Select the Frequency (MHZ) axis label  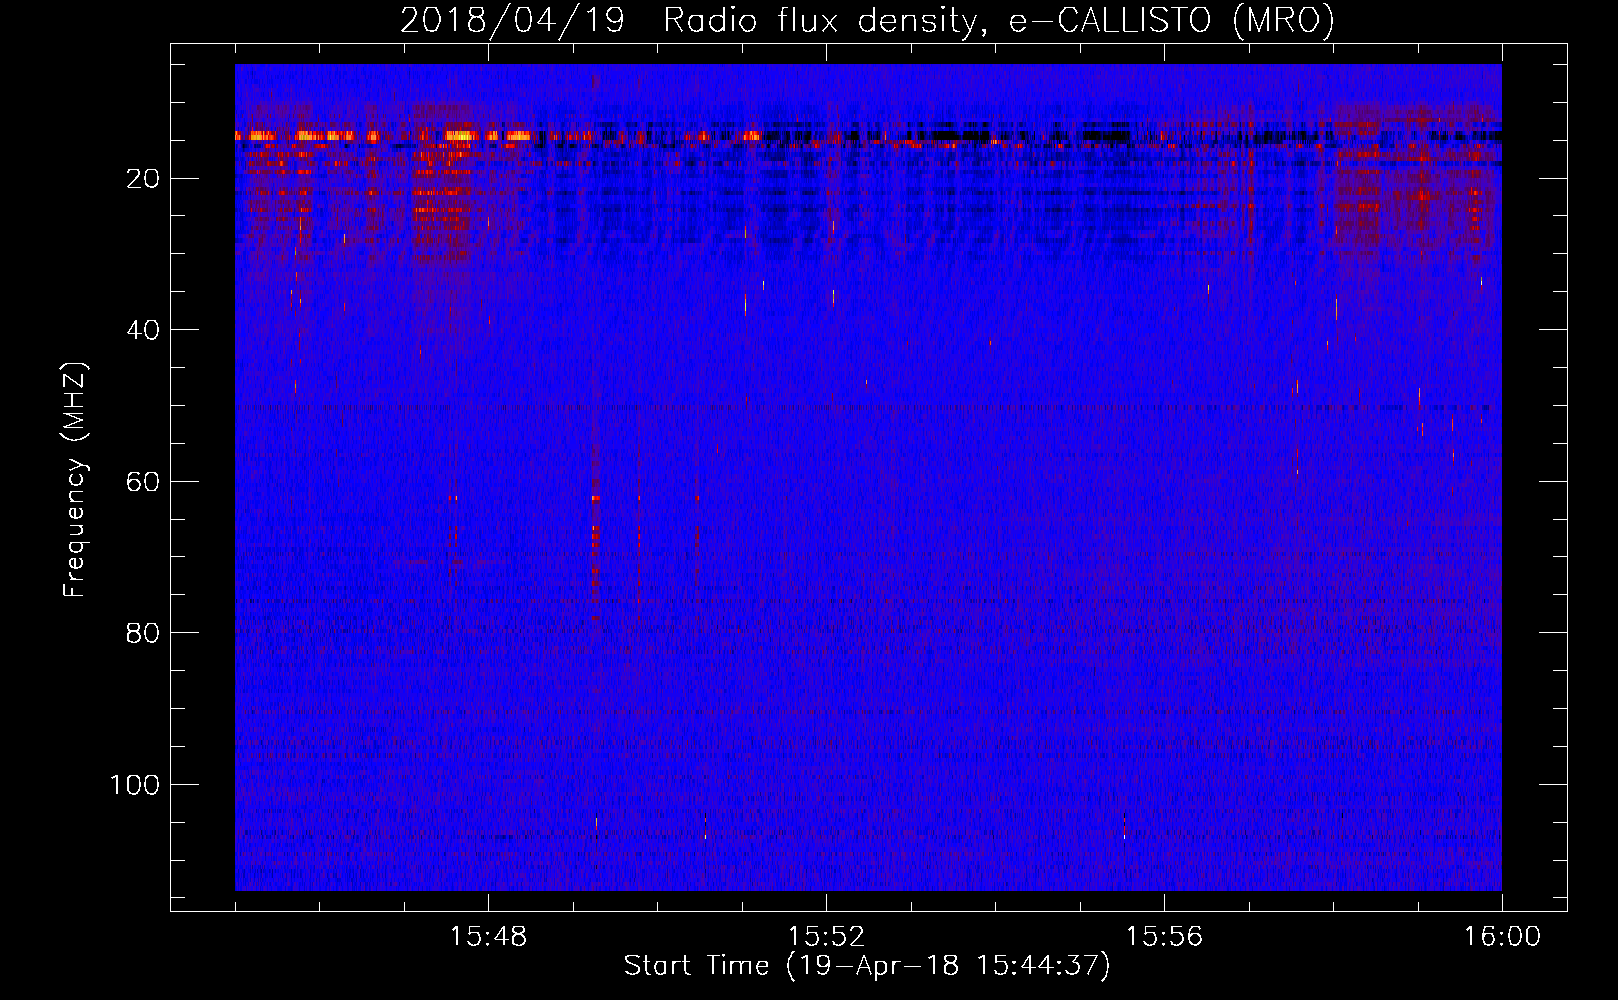(75, 480)
